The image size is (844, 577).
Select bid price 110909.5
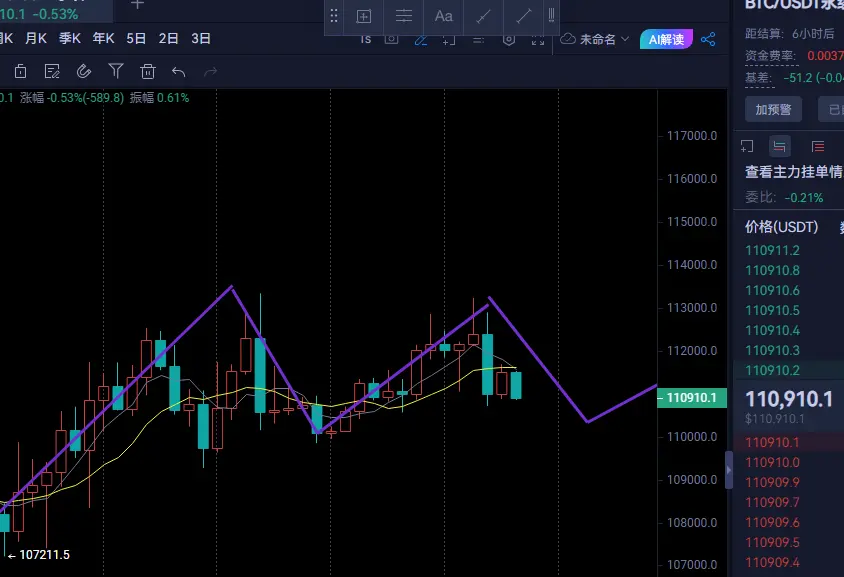(x=772, y=542)
